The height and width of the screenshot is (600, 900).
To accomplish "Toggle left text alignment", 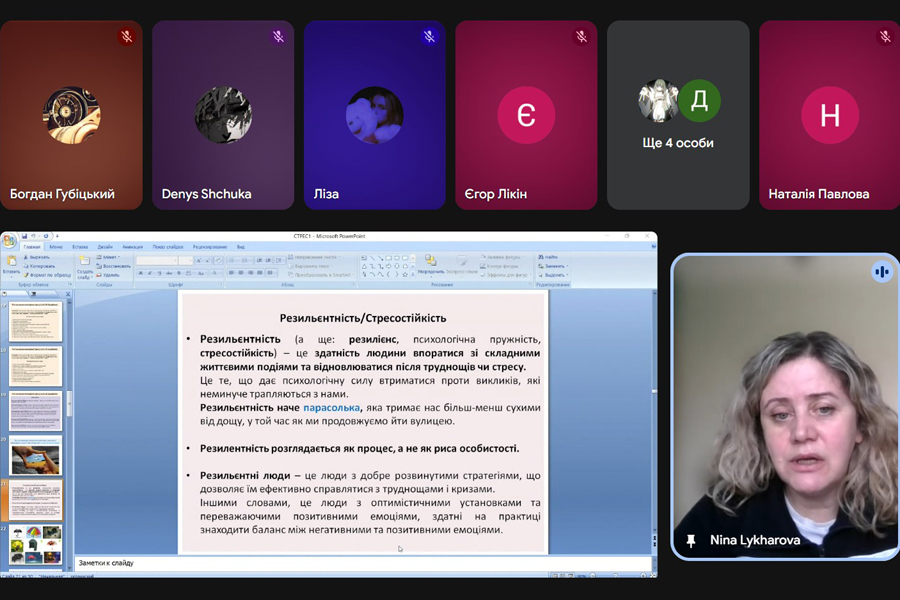I will pos(231,273).
